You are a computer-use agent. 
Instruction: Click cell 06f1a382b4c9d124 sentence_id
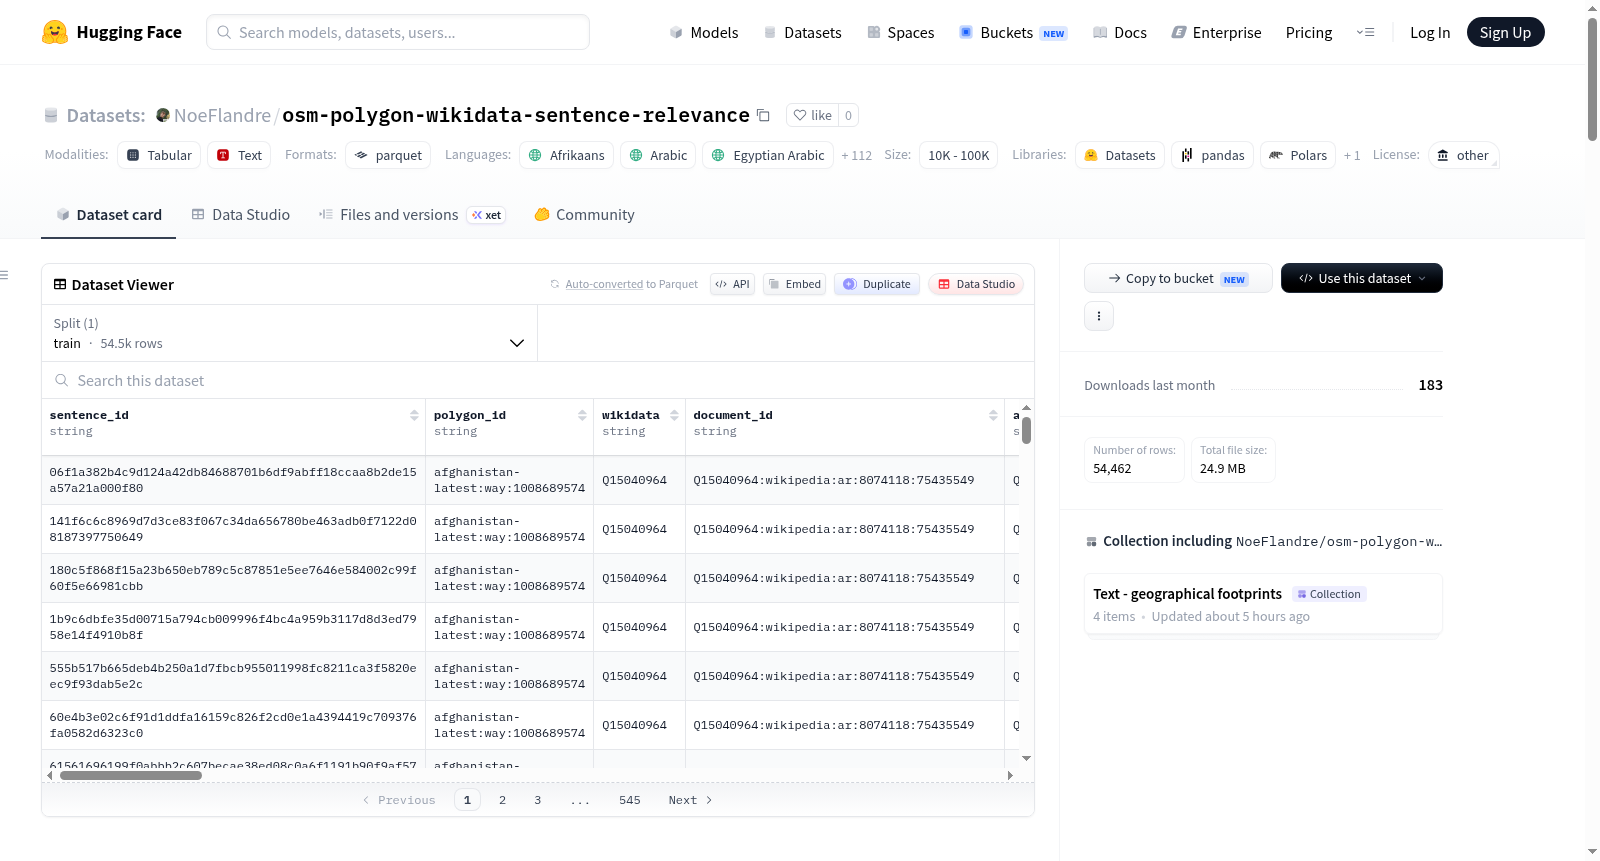233,480
